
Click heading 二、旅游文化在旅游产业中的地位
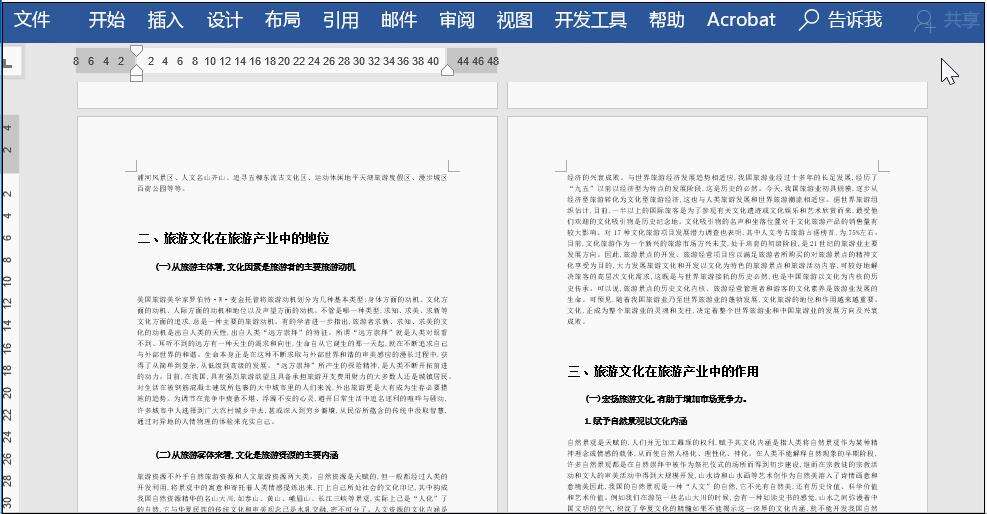pos(234,238)
